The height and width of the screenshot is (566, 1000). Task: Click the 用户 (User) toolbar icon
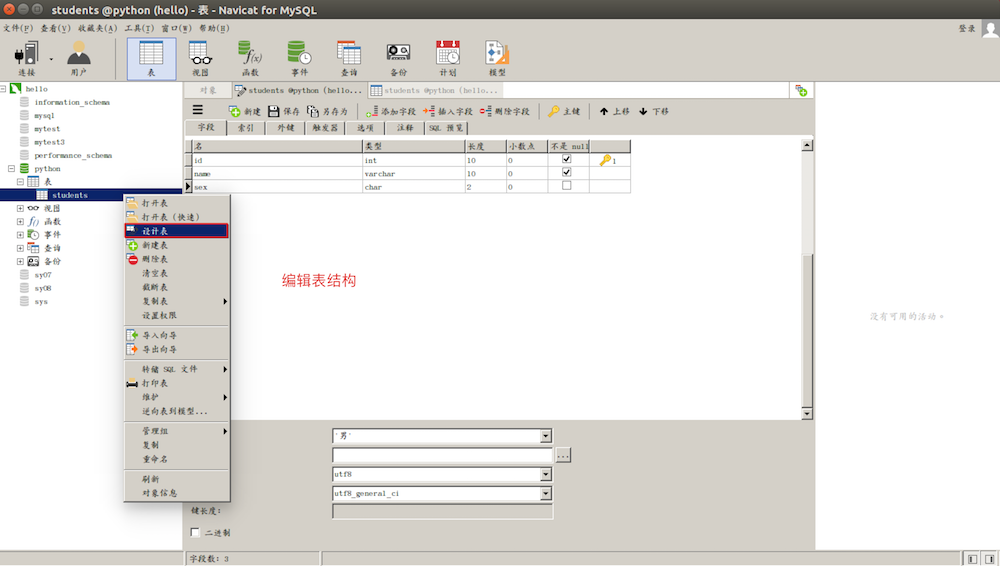pyautogui.click(x=79, y=58)
